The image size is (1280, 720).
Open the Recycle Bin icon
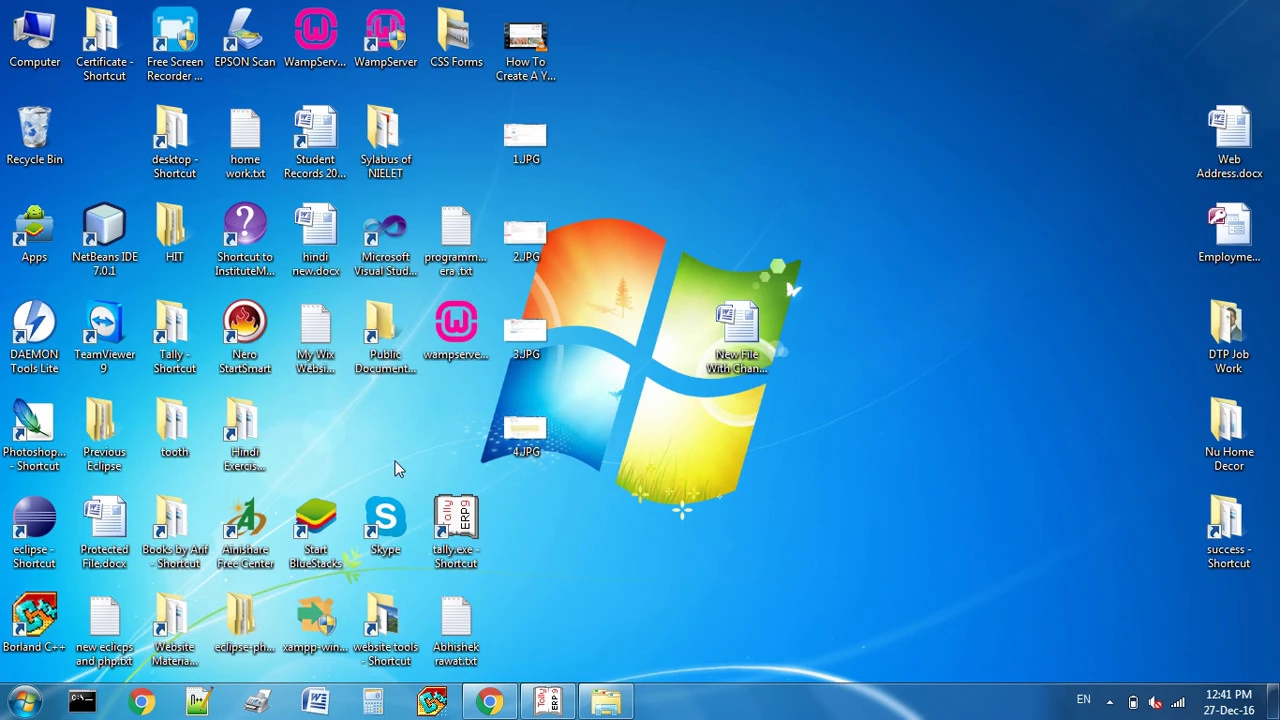click(34, 137)
